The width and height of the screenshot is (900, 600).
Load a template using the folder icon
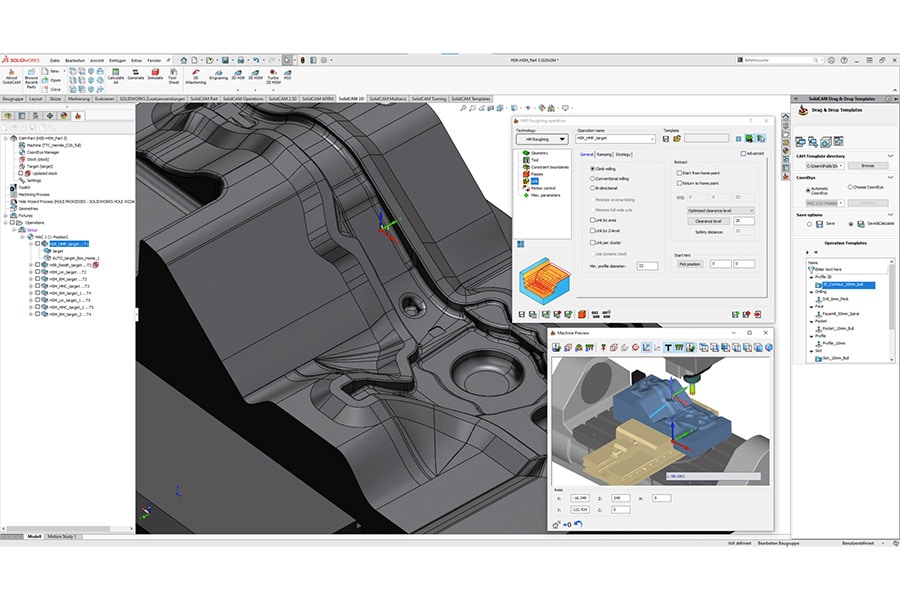pos(677,138)
